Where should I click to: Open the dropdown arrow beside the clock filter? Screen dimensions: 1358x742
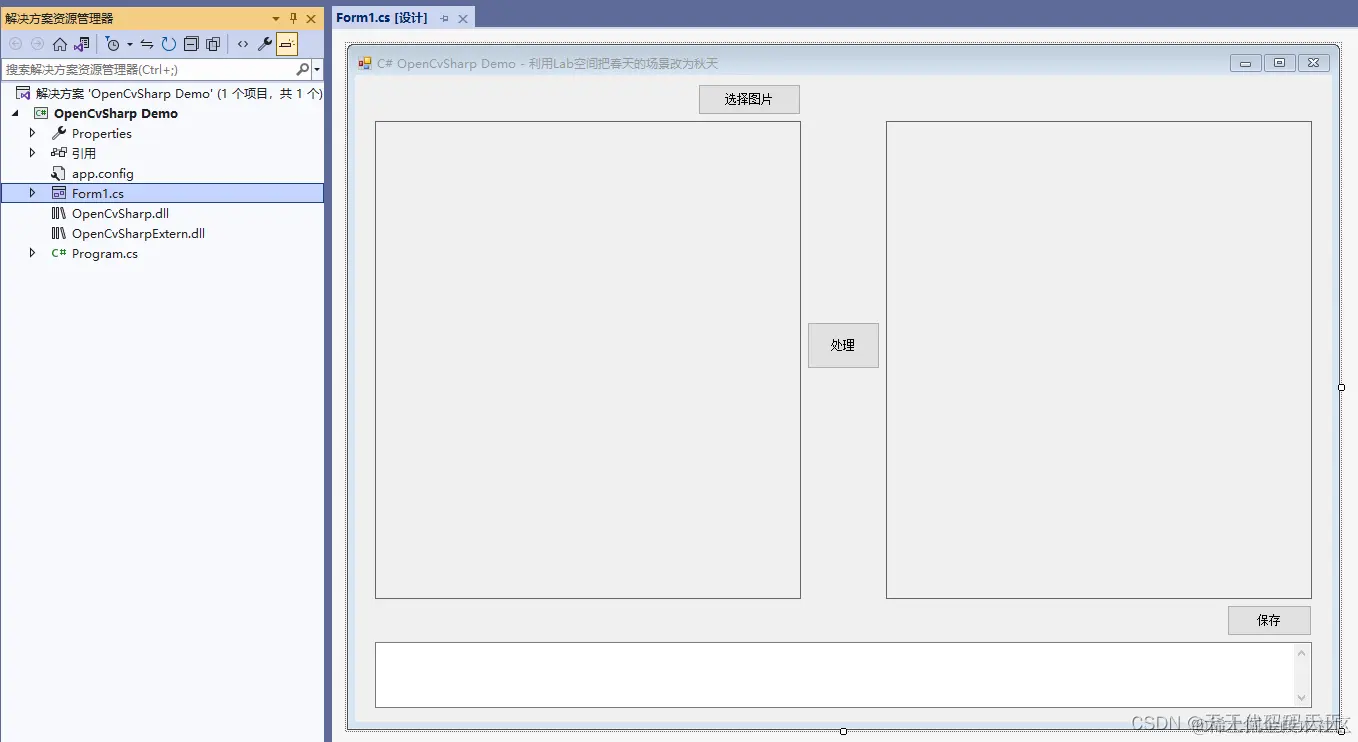pos(130,45)
